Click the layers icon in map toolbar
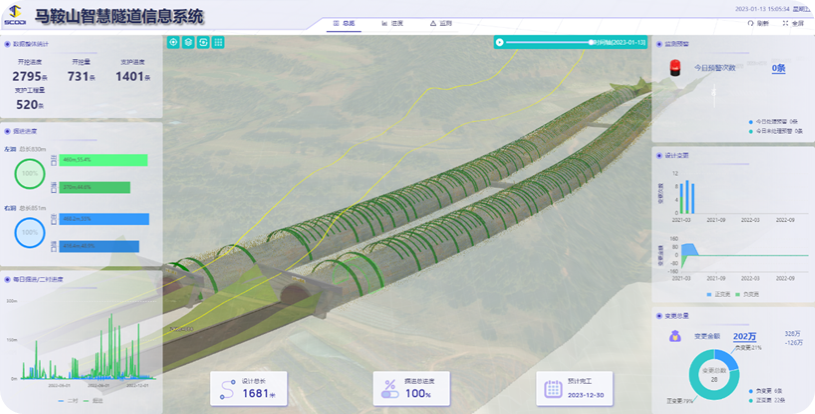Image resolution: width=815 pixels, height=414 pixels. click(x=188, y=42)
